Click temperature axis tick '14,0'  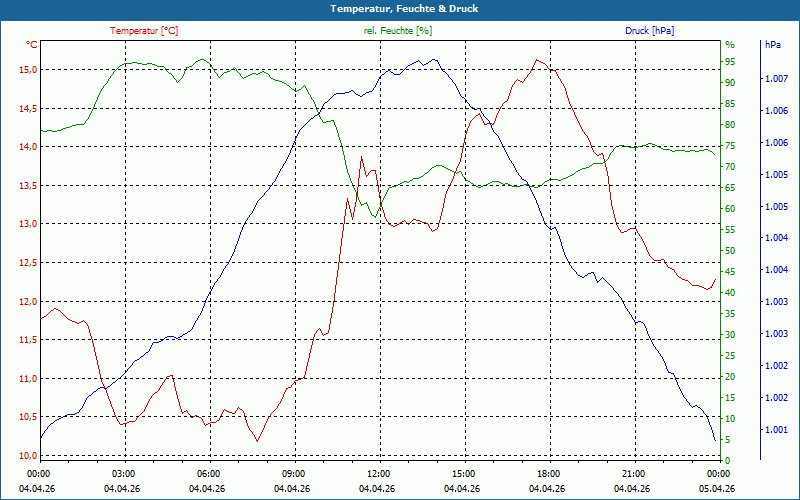coord(28,146)
